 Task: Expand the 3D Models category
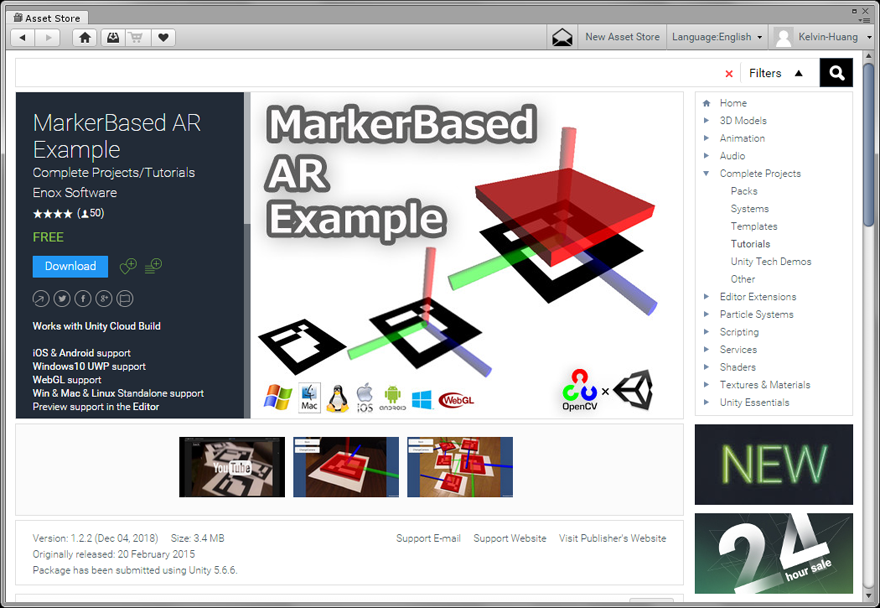707,120
